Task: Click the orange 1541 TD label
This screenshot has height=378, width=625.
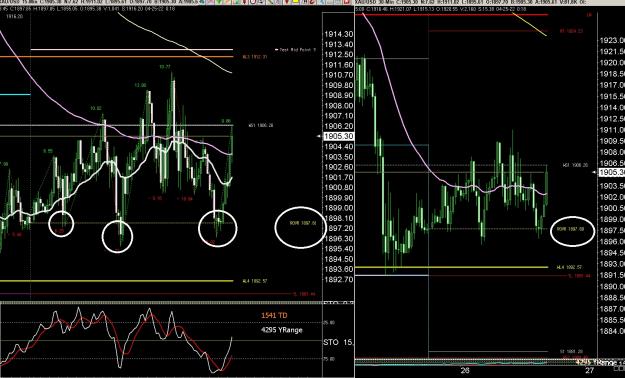Action: [274, 315]
